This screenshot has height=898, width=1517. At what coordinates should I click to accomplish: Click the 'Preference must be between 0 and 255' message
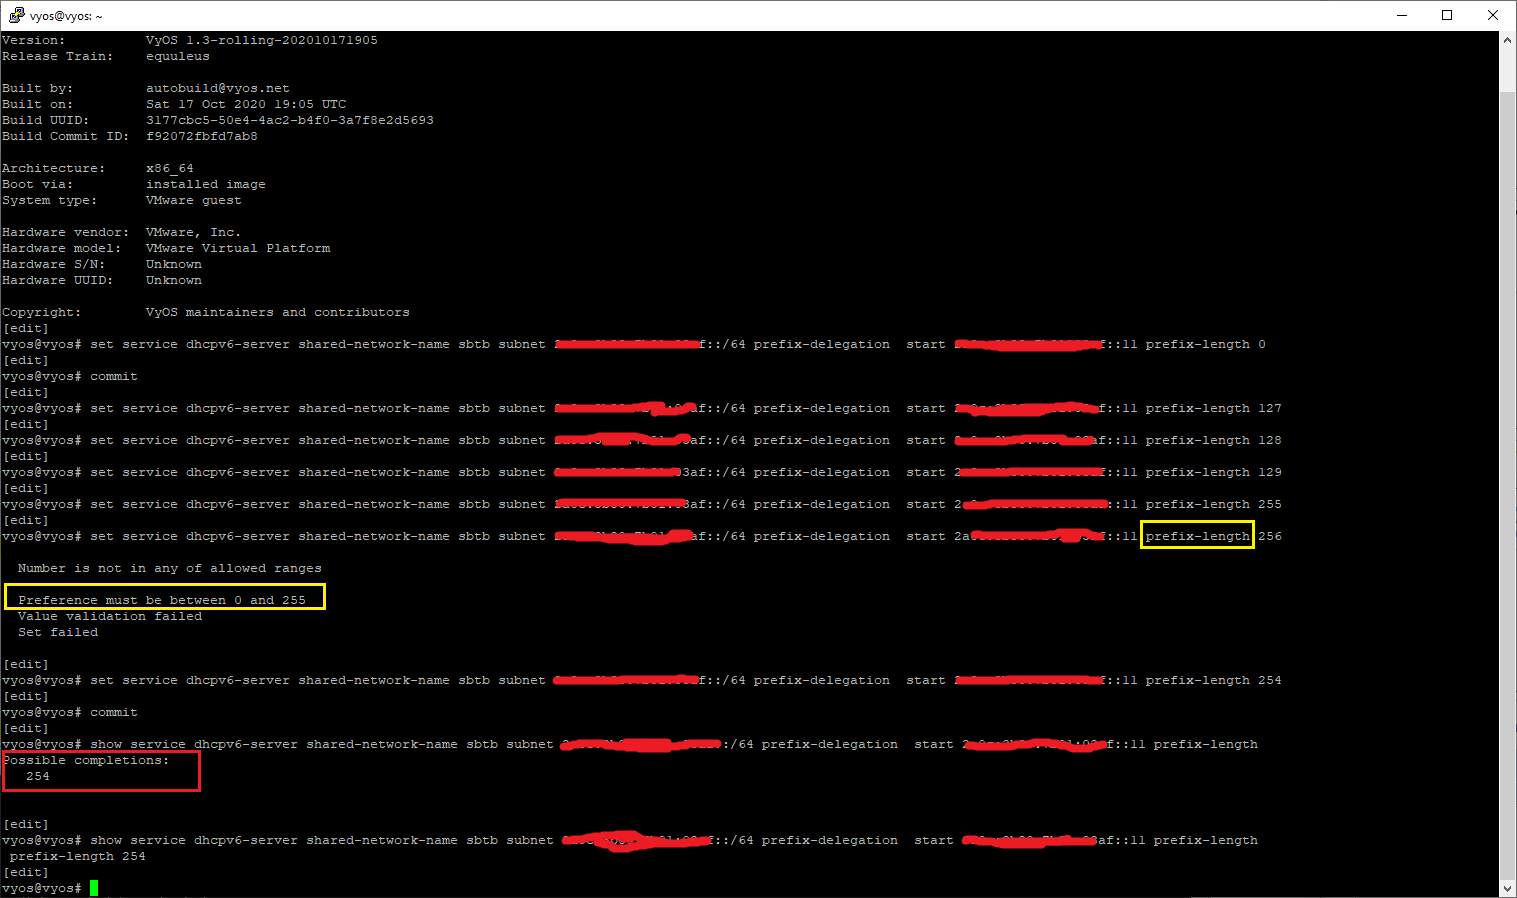click(162, 600)
